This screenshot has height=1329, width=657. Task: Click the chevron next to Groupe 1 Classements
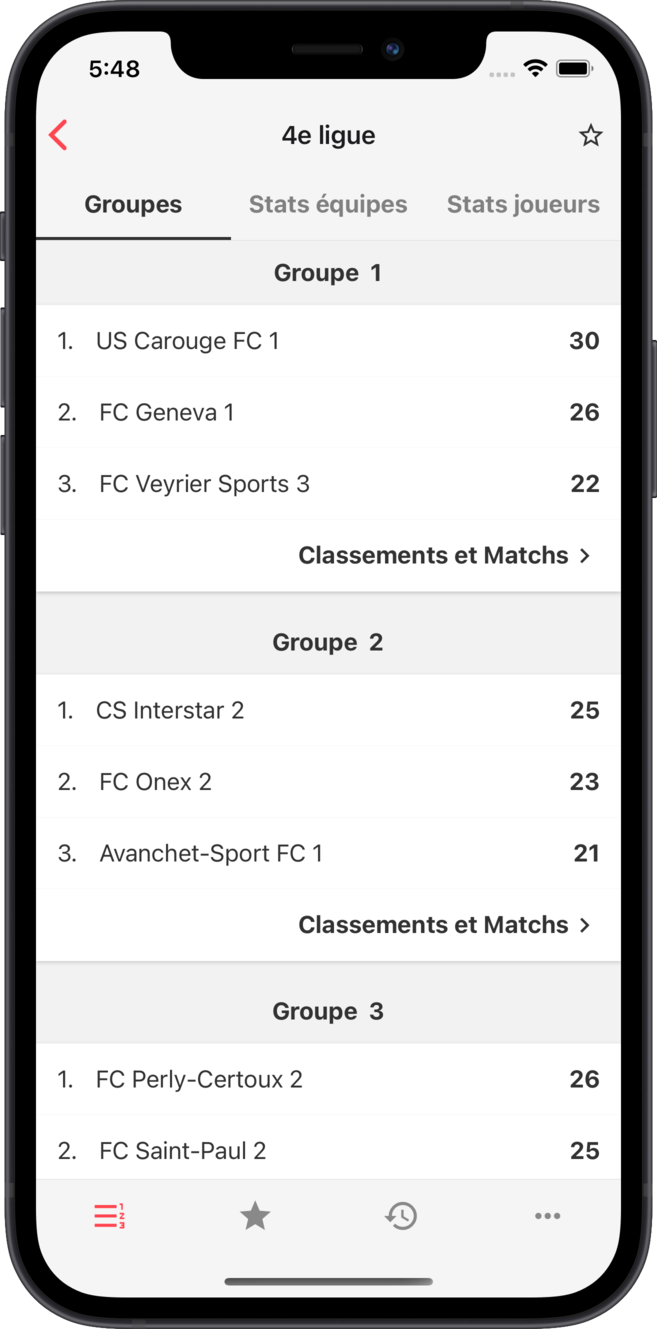(x=586, y=555)
